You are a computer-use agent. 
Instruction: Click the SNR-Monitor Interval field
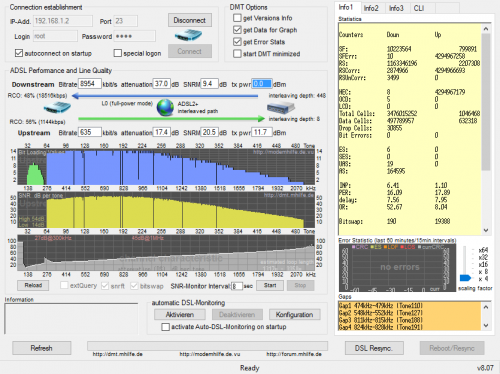pos(237,286)
